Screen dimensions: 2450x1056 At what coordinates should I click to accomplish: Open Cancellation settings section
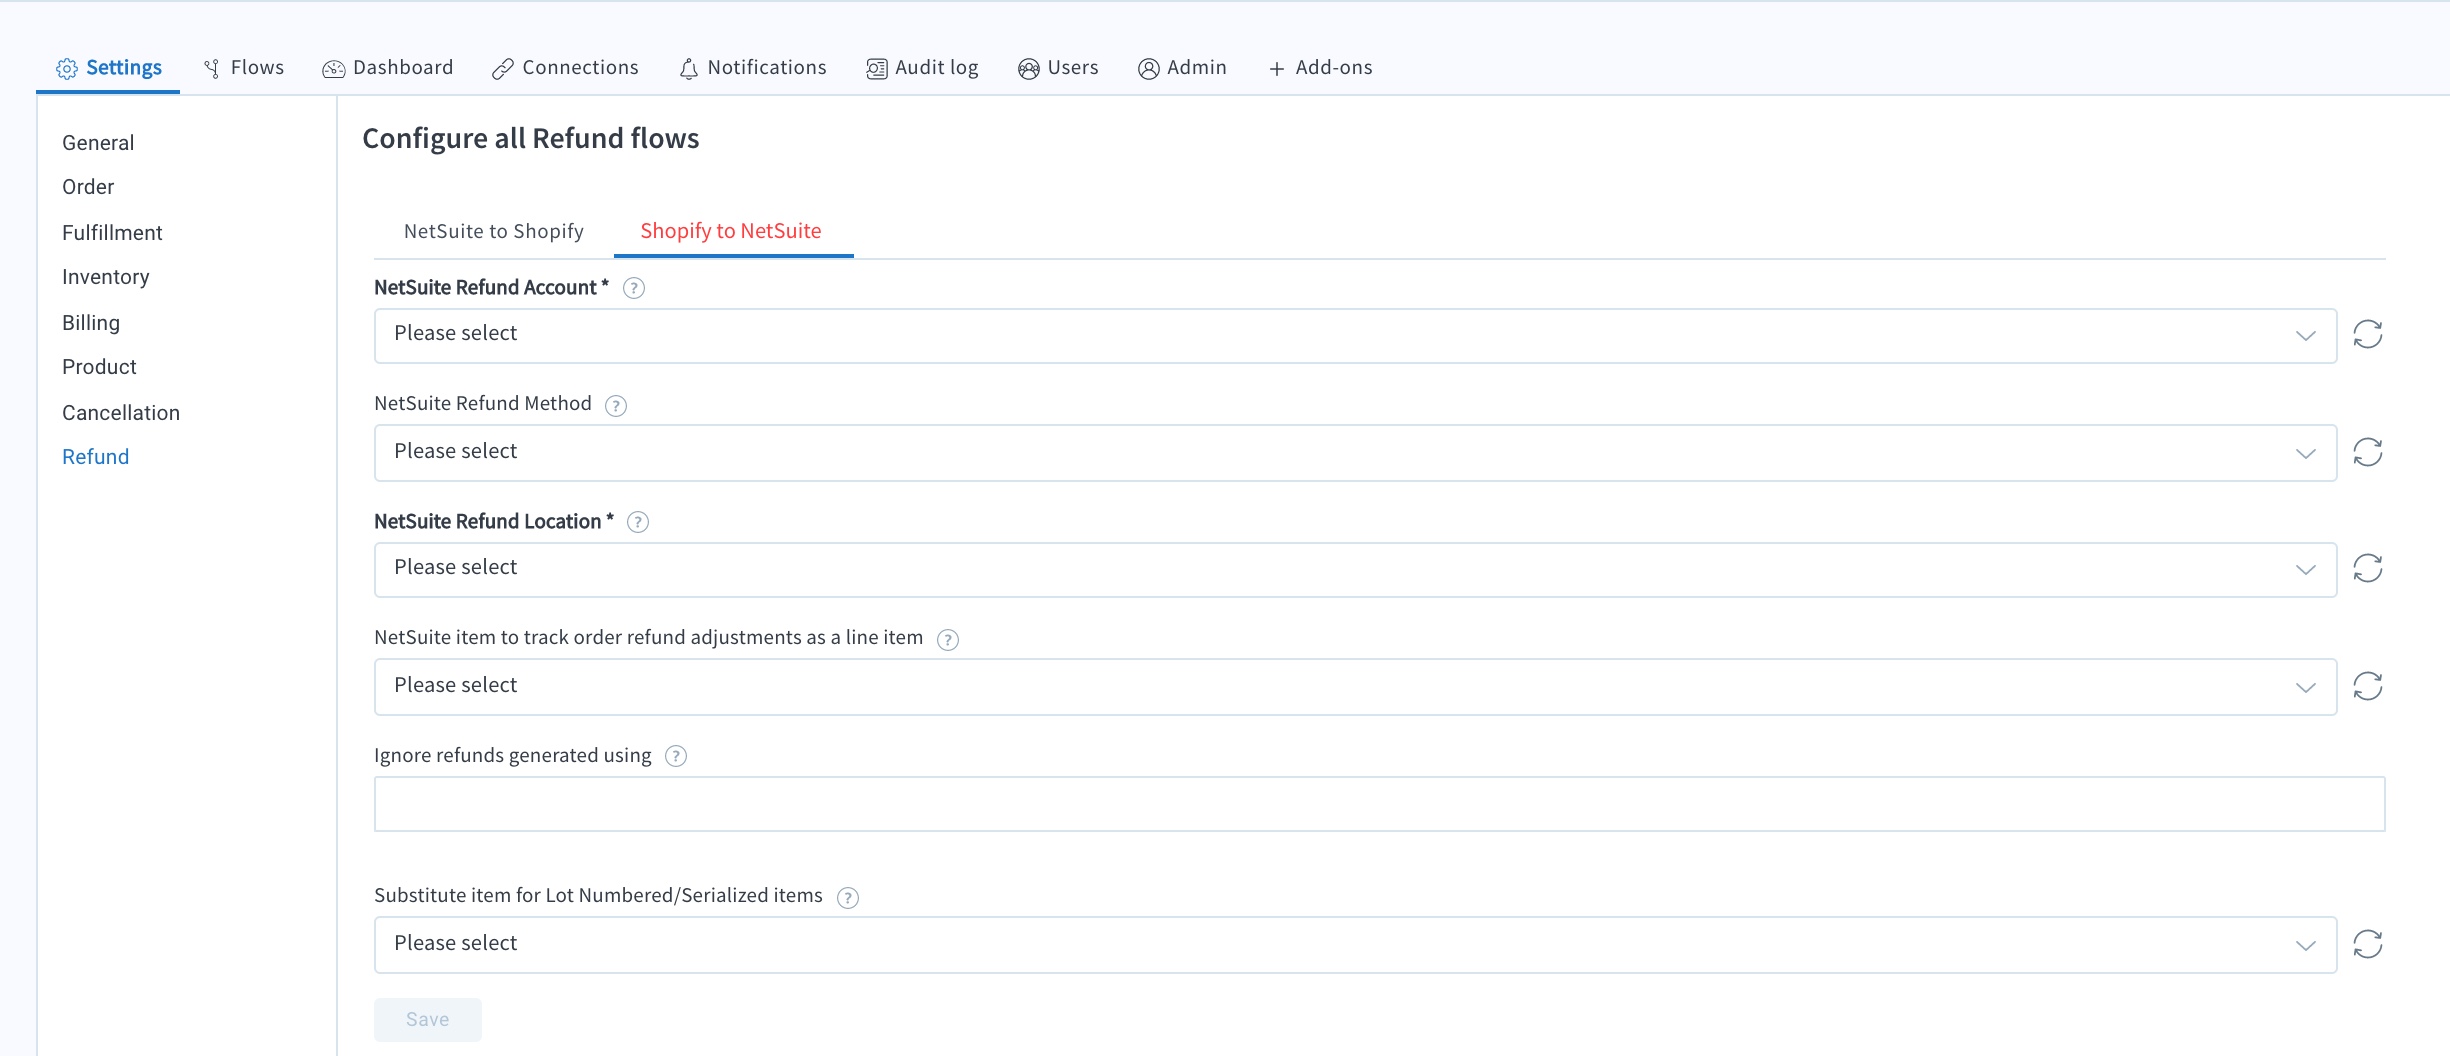click(x=121, y=413)
